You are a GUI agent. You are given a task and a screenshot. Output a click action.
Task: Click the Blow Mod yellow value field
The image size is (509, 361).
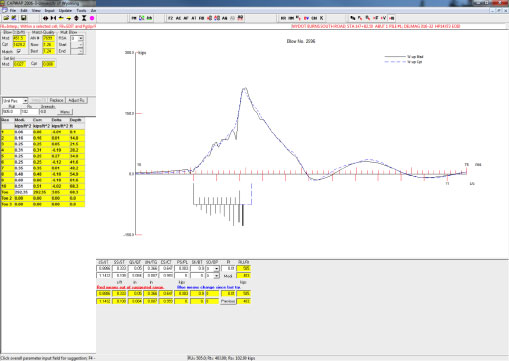(x=19, y=38)
